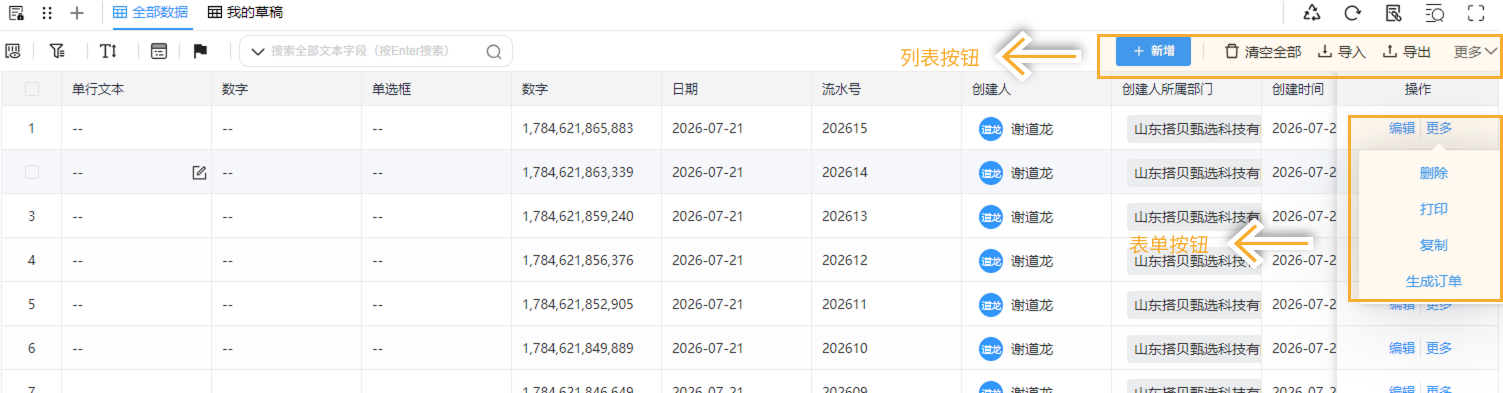Click creator avatar in row 202610

[x=990, y=348]
